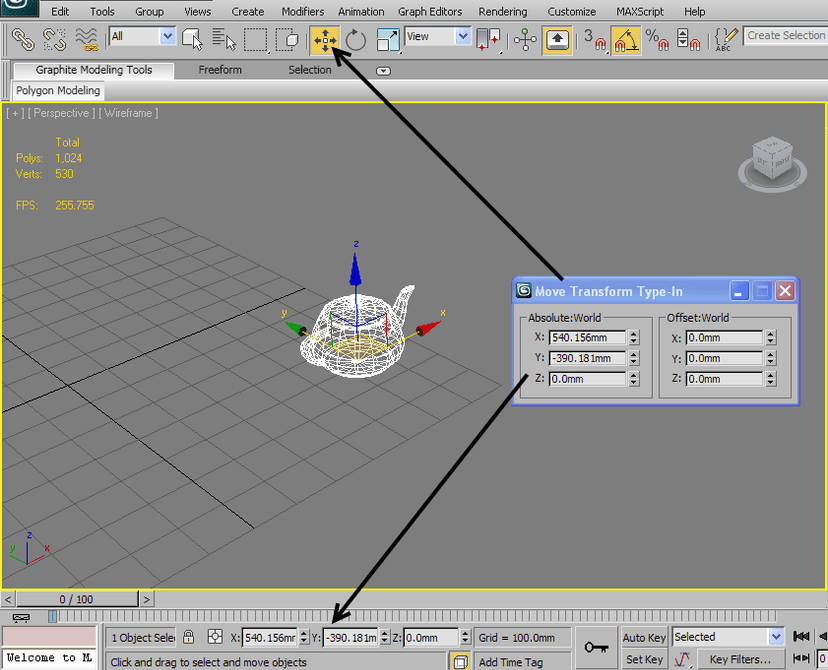The width and height of the screenshot is (828, 670).
Task: Open the Modifiers menu
Action: click(303, 11)
